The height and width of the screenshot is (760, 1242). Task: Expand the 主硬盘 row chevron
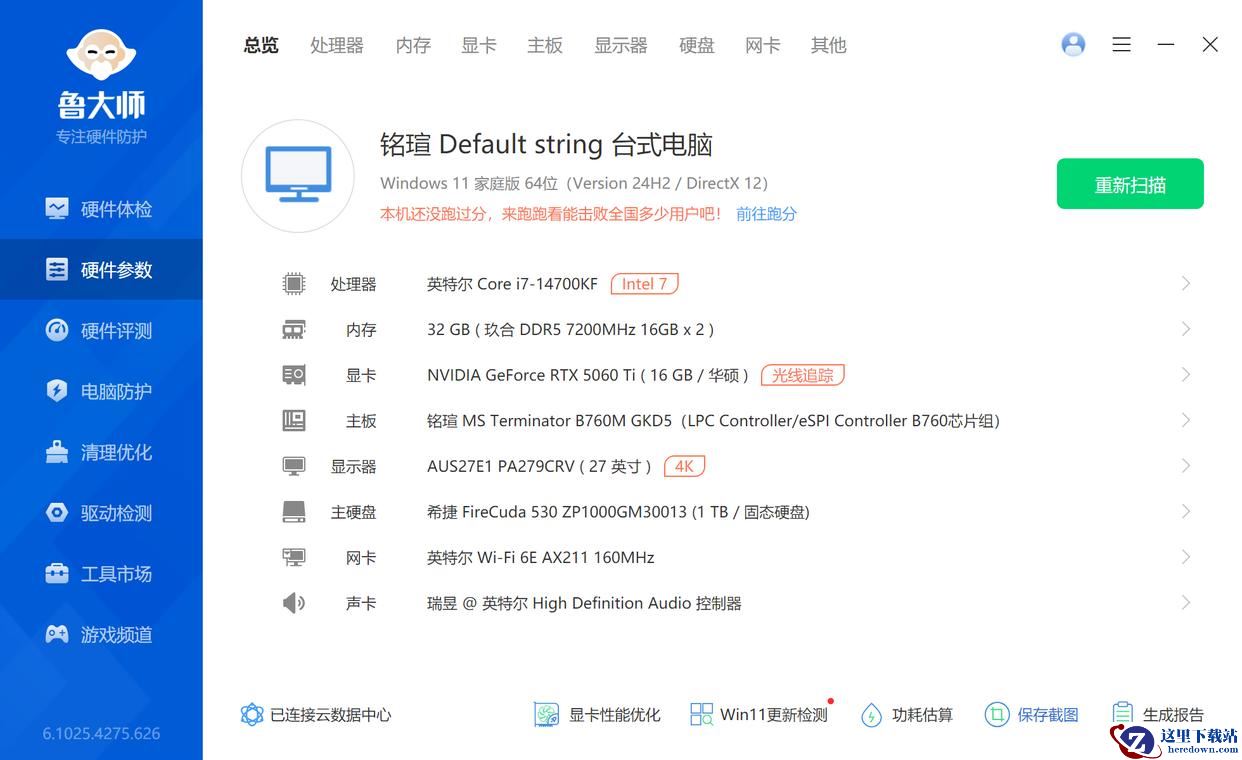(1186, 512)
